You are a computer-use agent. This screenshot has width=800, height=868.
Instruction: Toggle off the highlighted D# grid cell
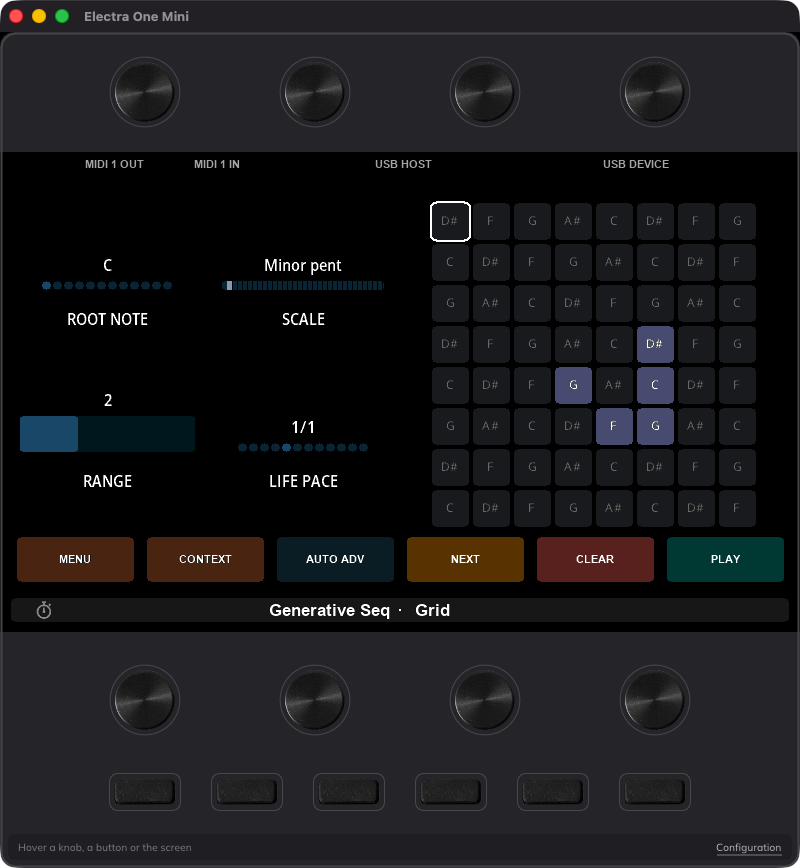pos(655,344)
